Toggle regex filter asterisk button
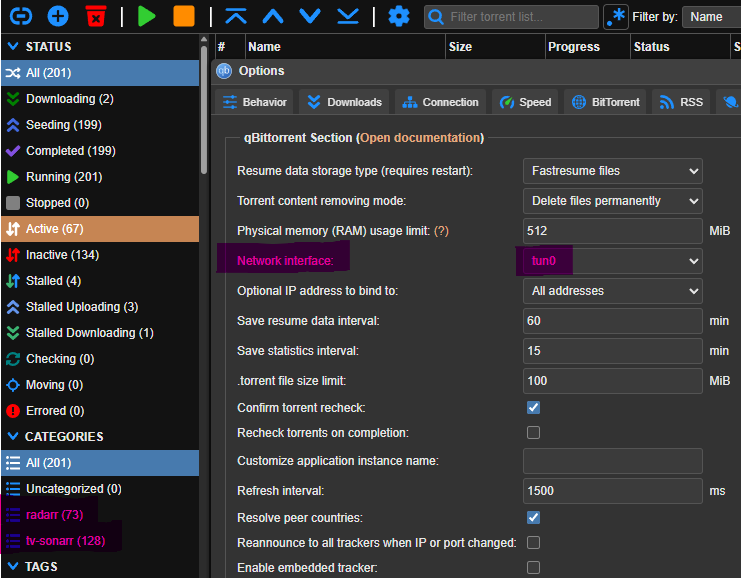This screenshot has width=741, height=578. pyautogui.click(x=616, y=17)
